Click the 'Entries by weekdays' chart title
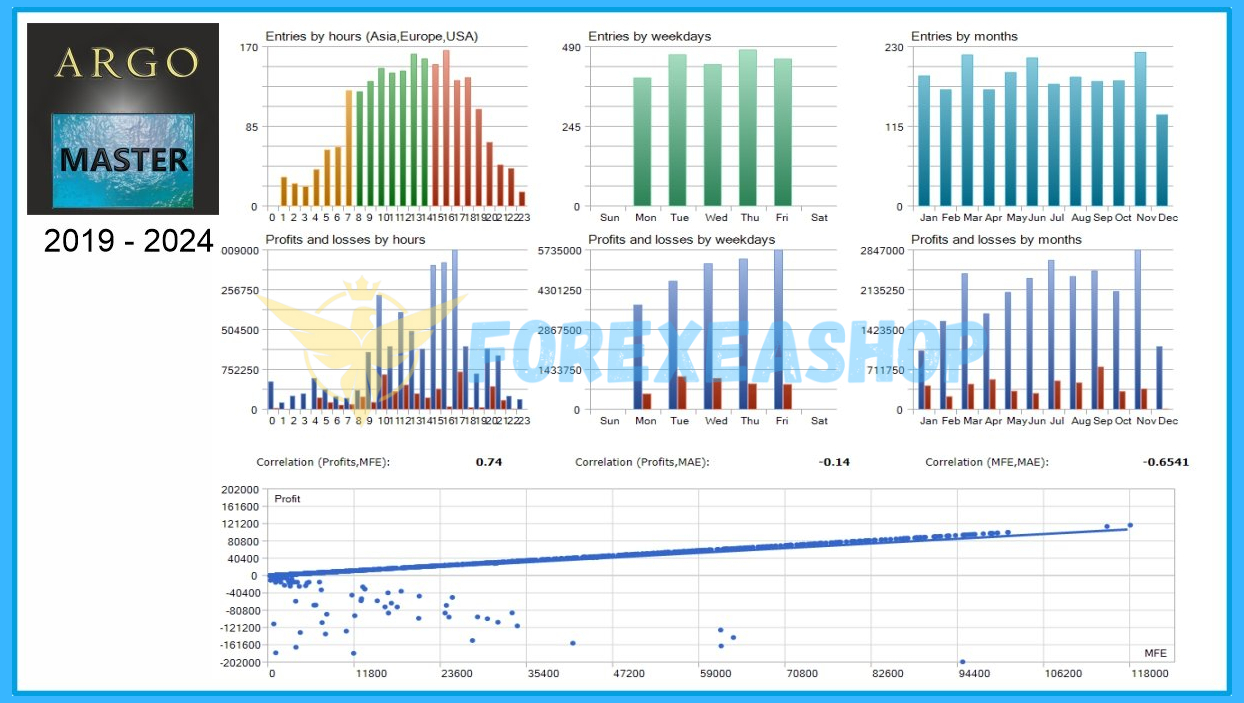Viewport: 1244px width, 703px height. [x=649, y=37]
